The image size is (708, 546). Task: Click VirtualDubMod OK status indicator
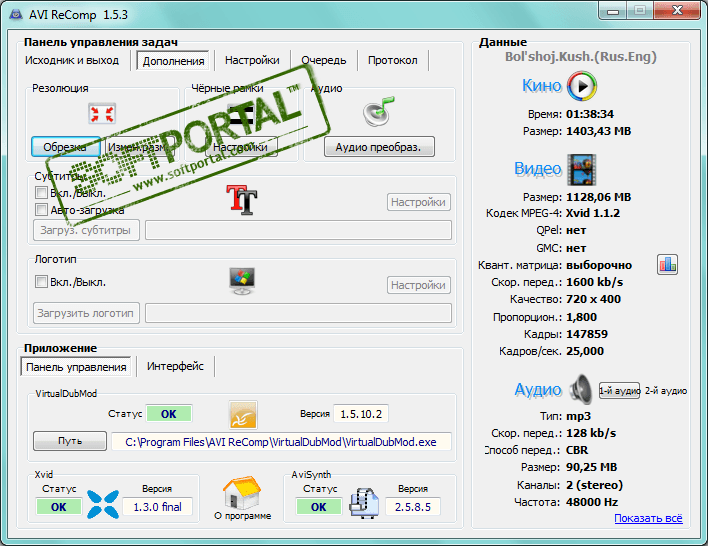(169, 414)
